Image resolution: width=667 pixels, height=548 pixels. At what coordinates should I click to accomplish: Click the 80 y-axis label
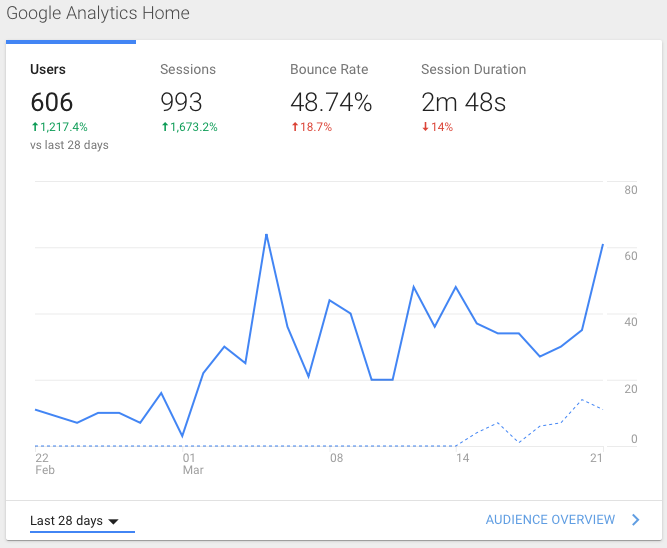click(630, 190)
